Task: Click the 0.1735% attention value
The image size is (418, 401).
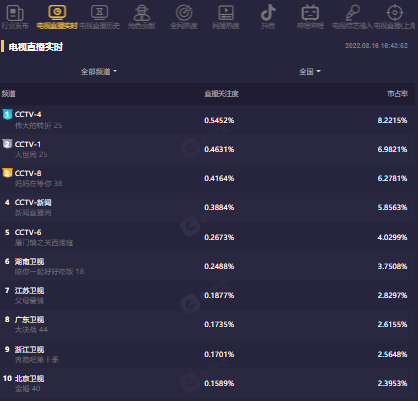Action: coord(219,324)
